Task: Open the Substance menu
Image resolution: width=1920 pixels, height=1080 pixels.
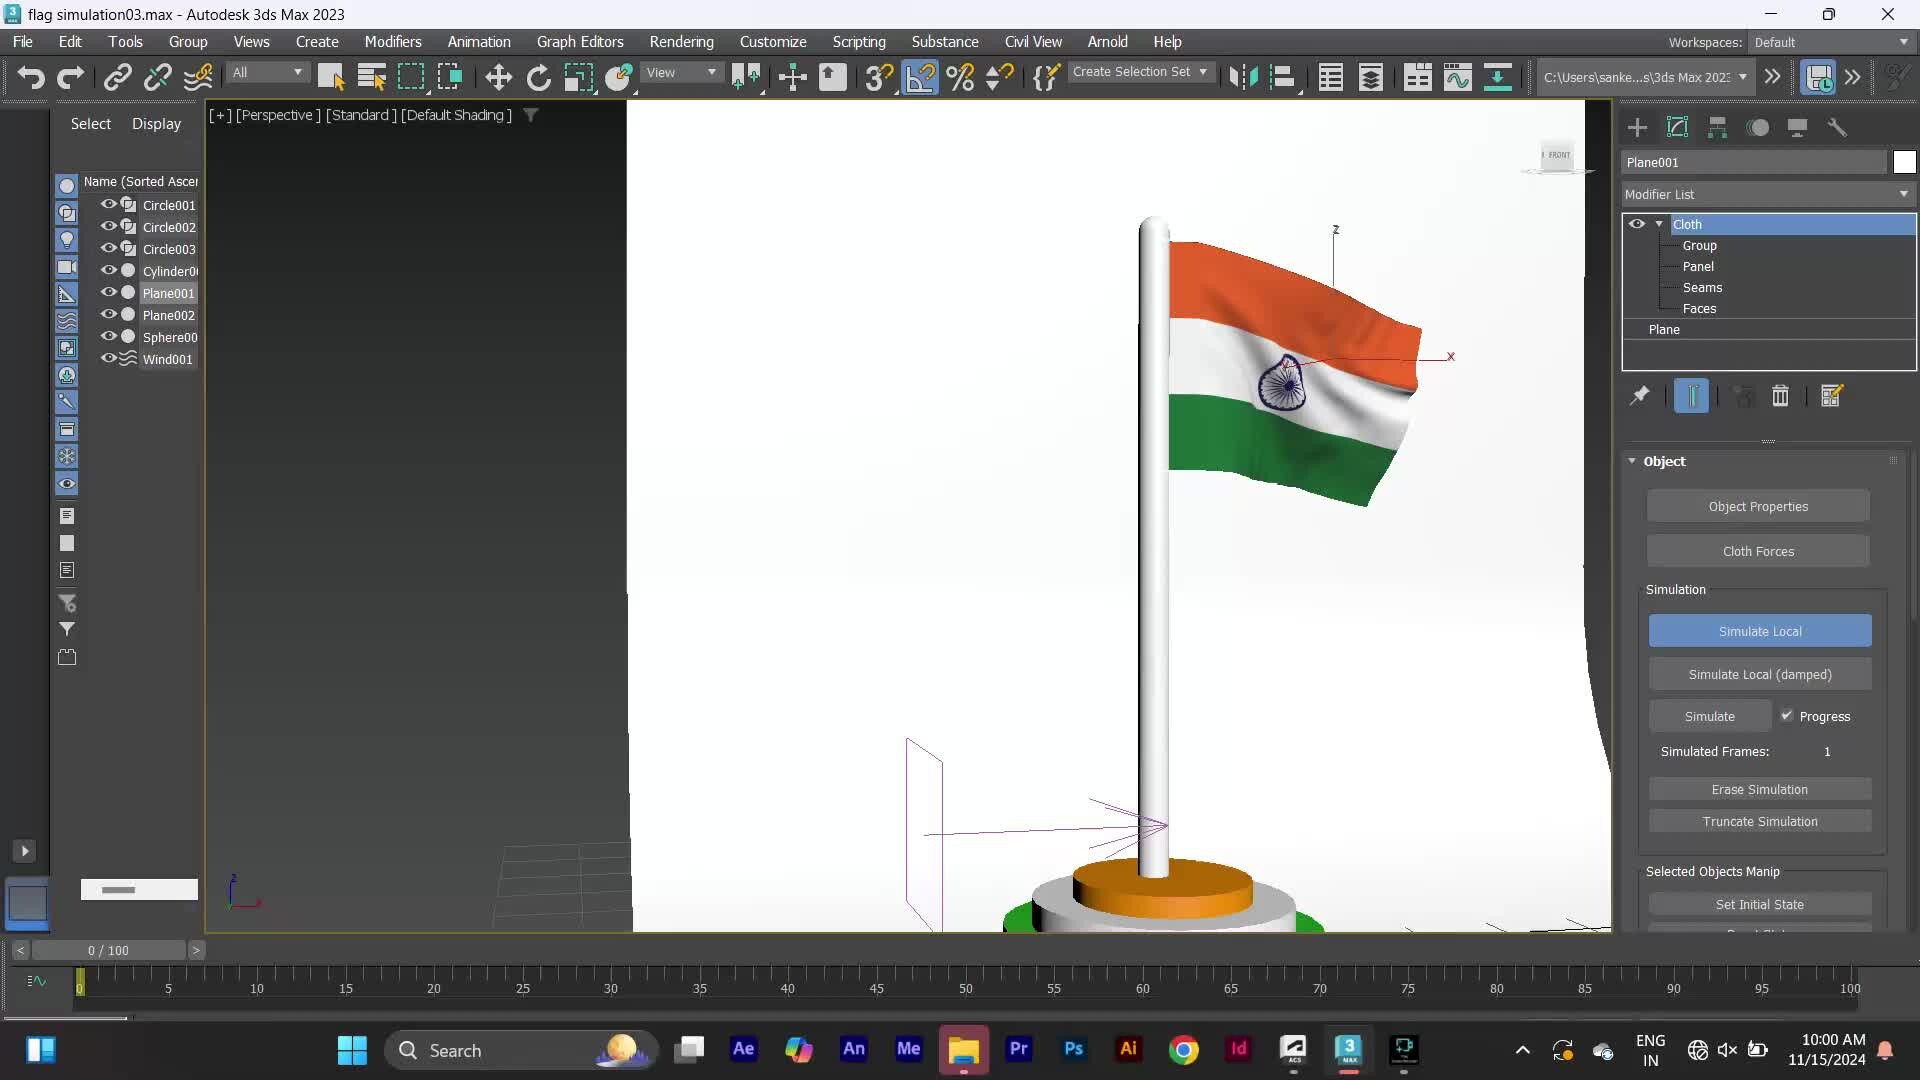Action: pyautogui.click(x=945, y=42)
